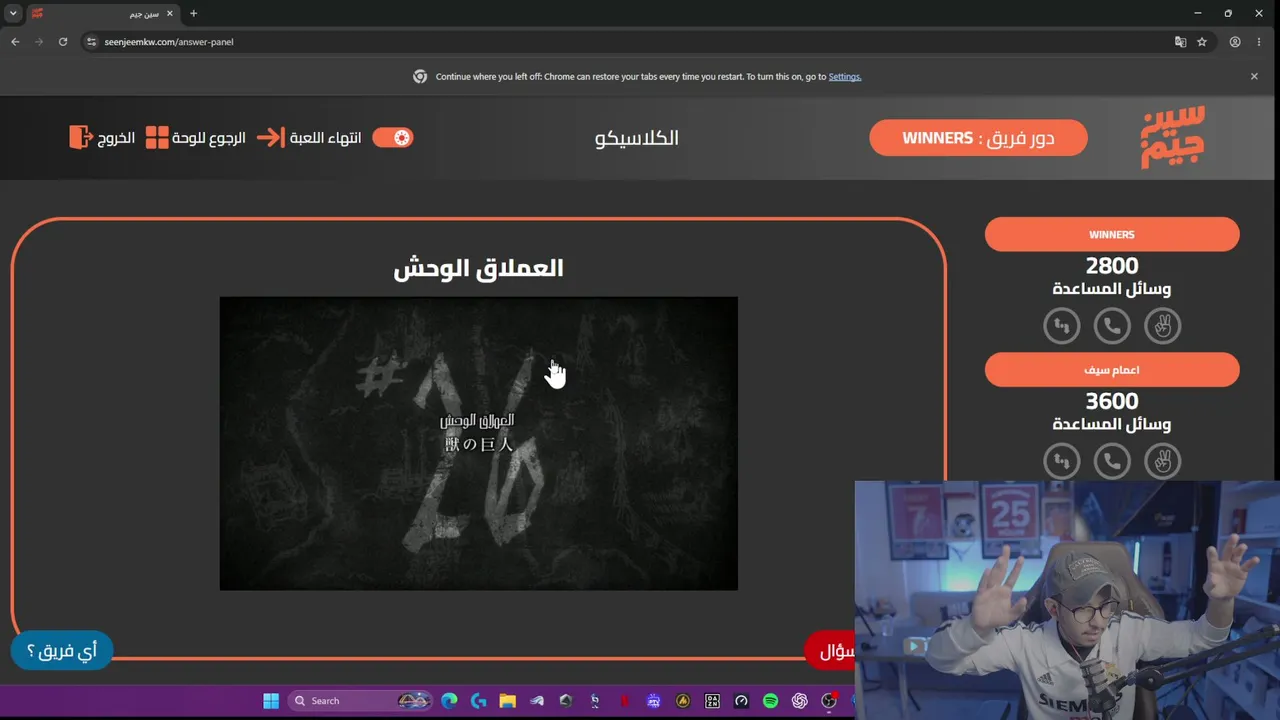Click the arrow icon beside انتهاء اللعبة

(271, 137)
